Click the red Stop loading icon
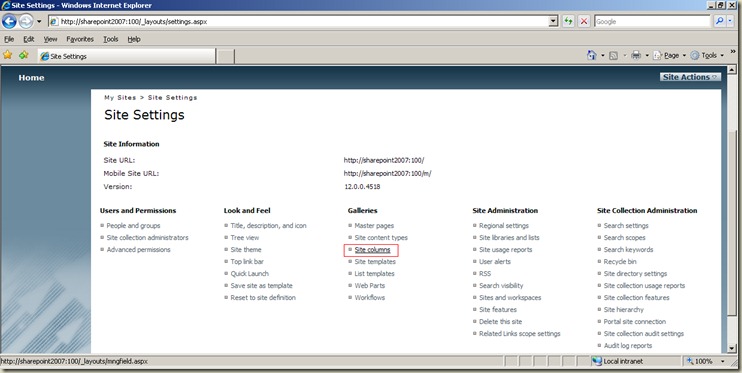The height and width of the screenshot is (373, 742). 584,21
